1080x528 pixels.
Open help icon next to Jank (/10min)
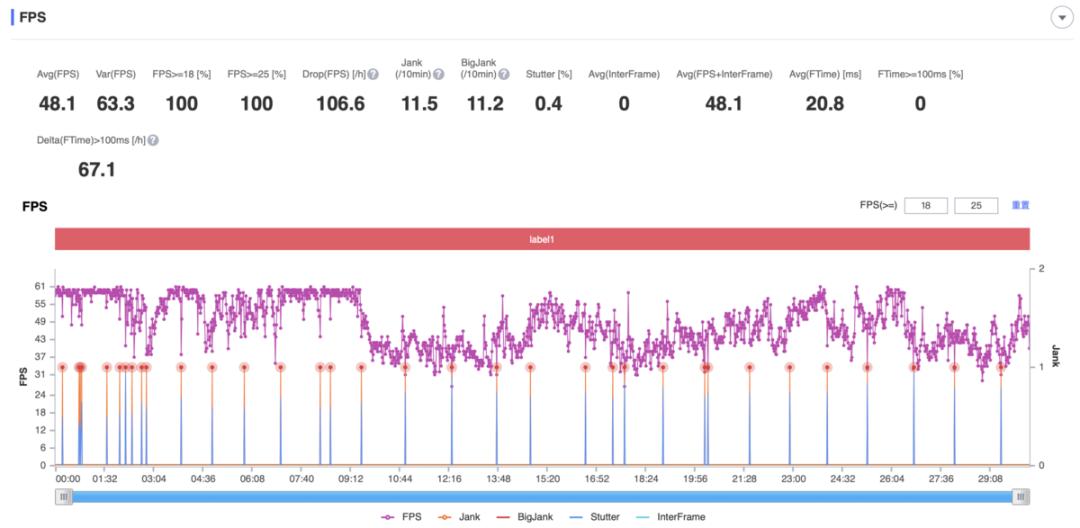439,74
